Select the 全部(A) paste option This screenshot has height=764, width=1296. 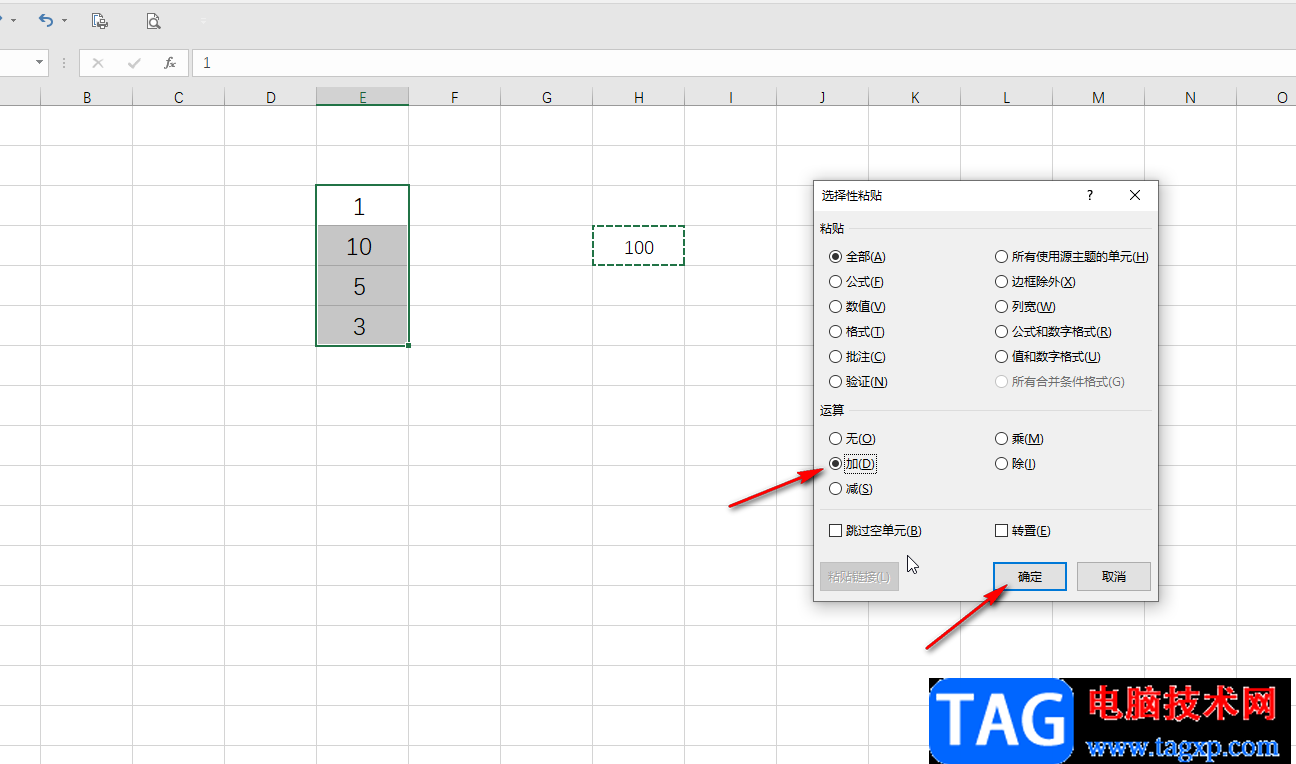(x=858, y=257)
